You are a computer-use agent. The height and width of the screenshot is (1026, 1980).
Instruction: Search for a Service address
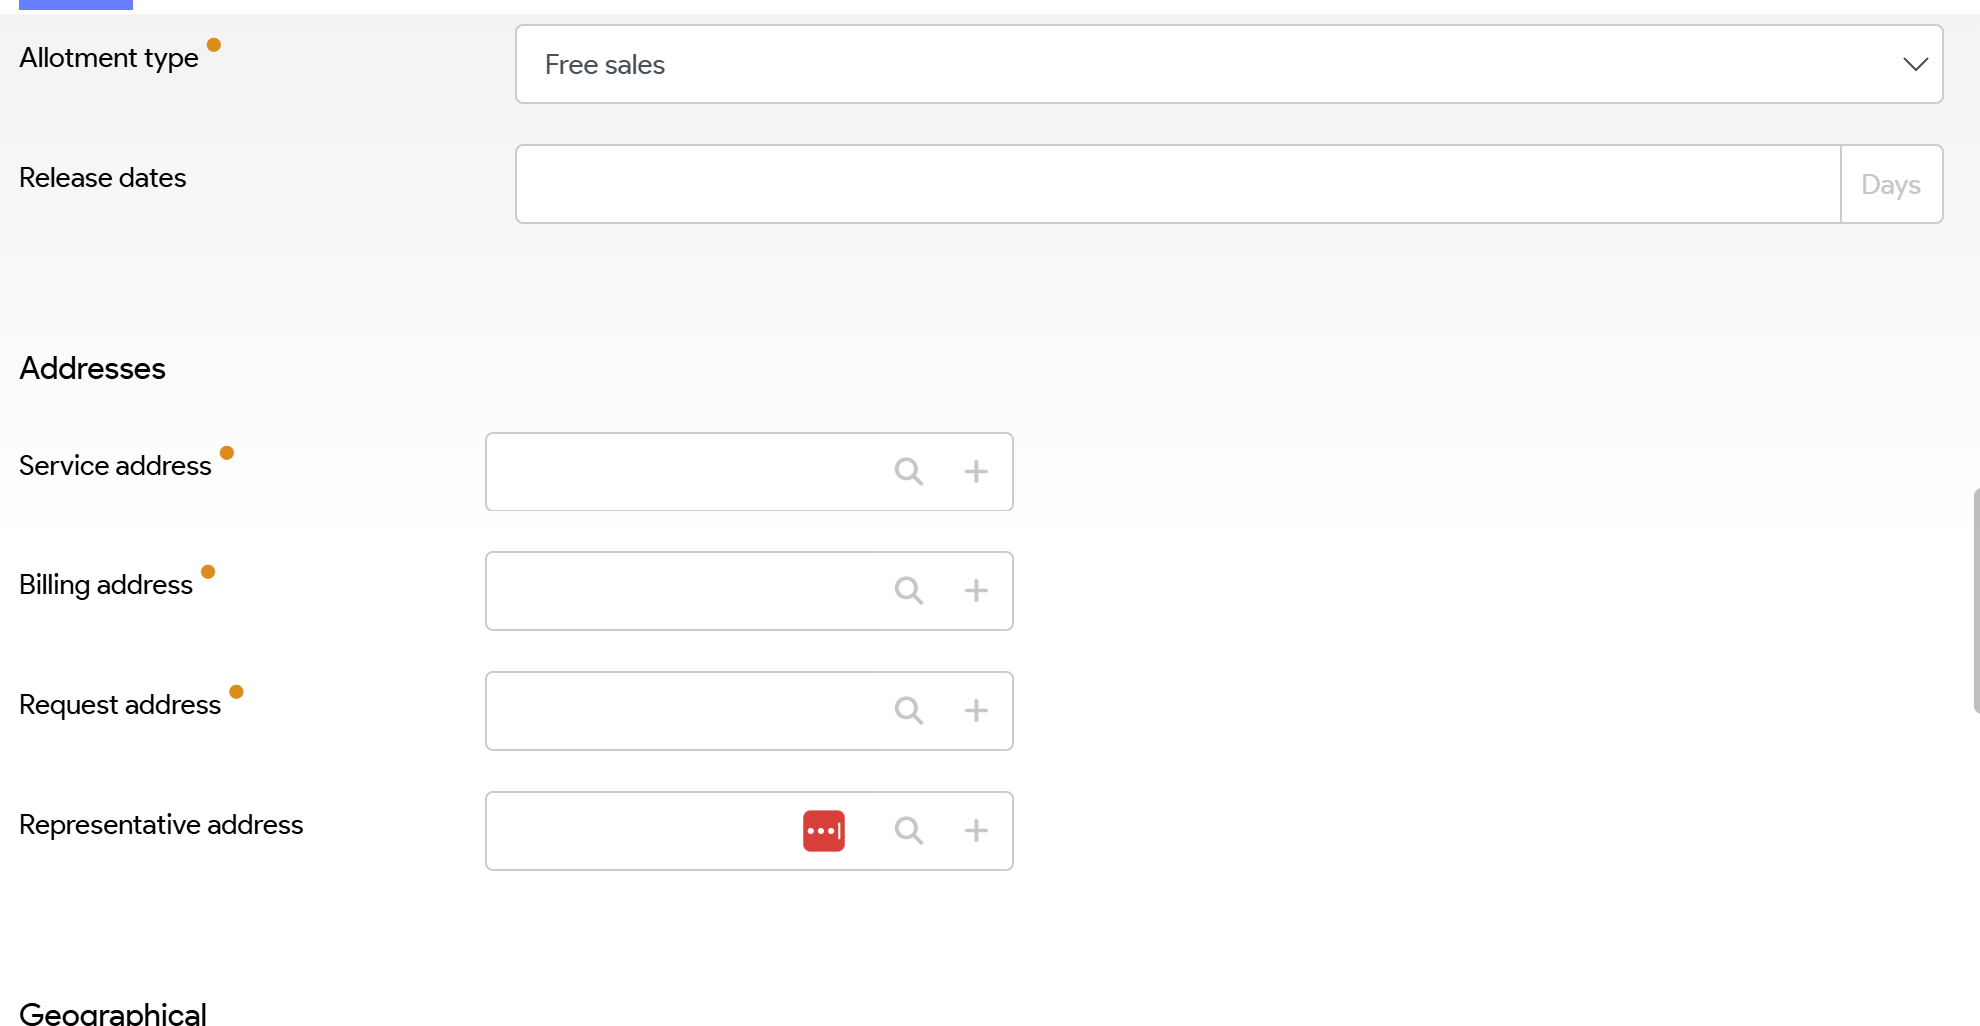point(908,471)
